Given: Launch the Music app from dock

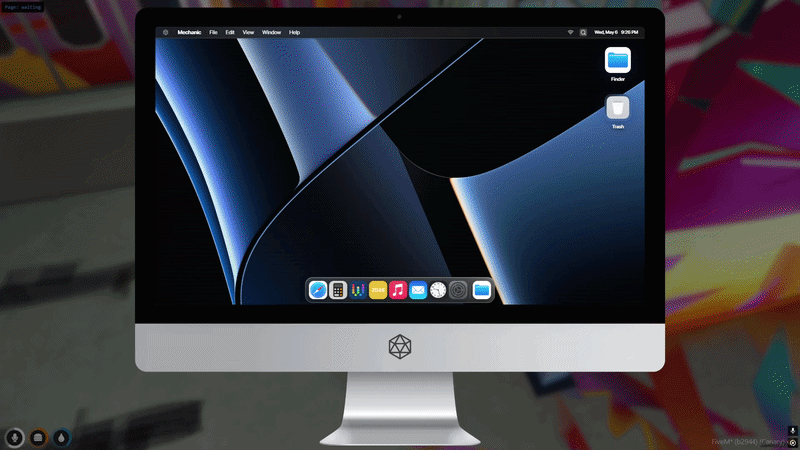Looking at the screenshot, I should [398, 290].
